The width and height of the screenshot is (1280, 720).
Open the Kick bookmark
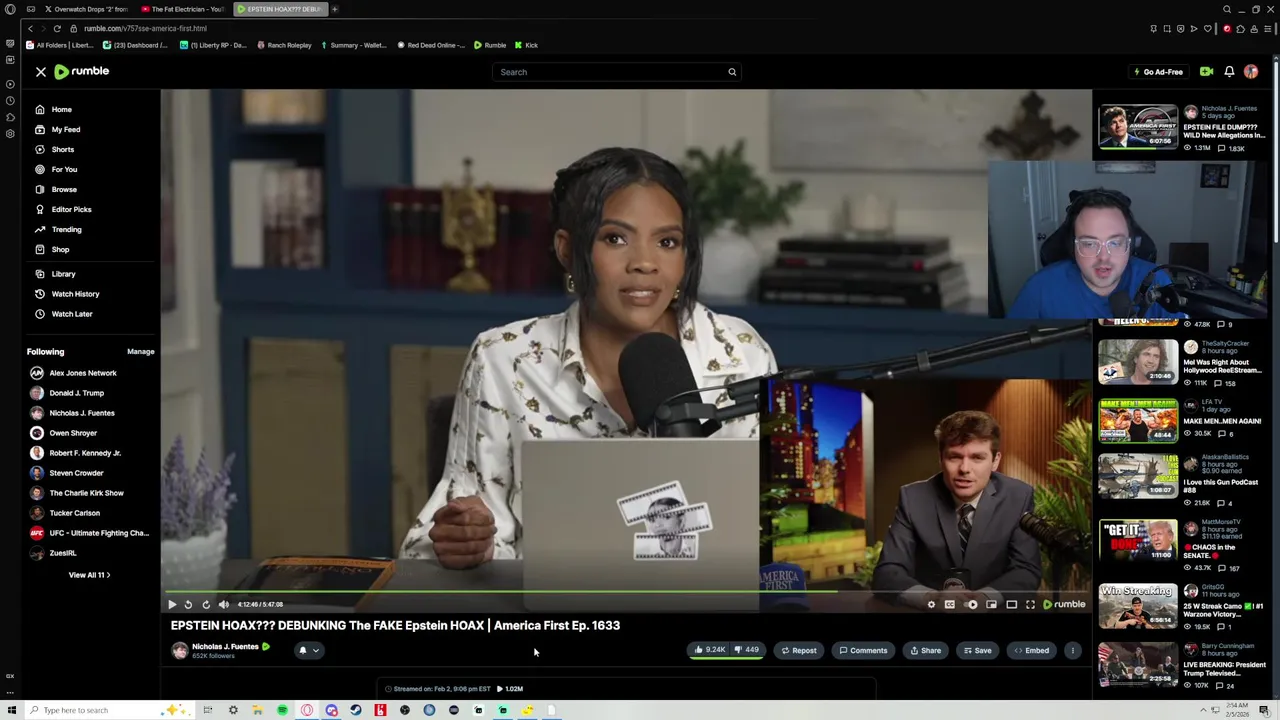tap(526, 45)
